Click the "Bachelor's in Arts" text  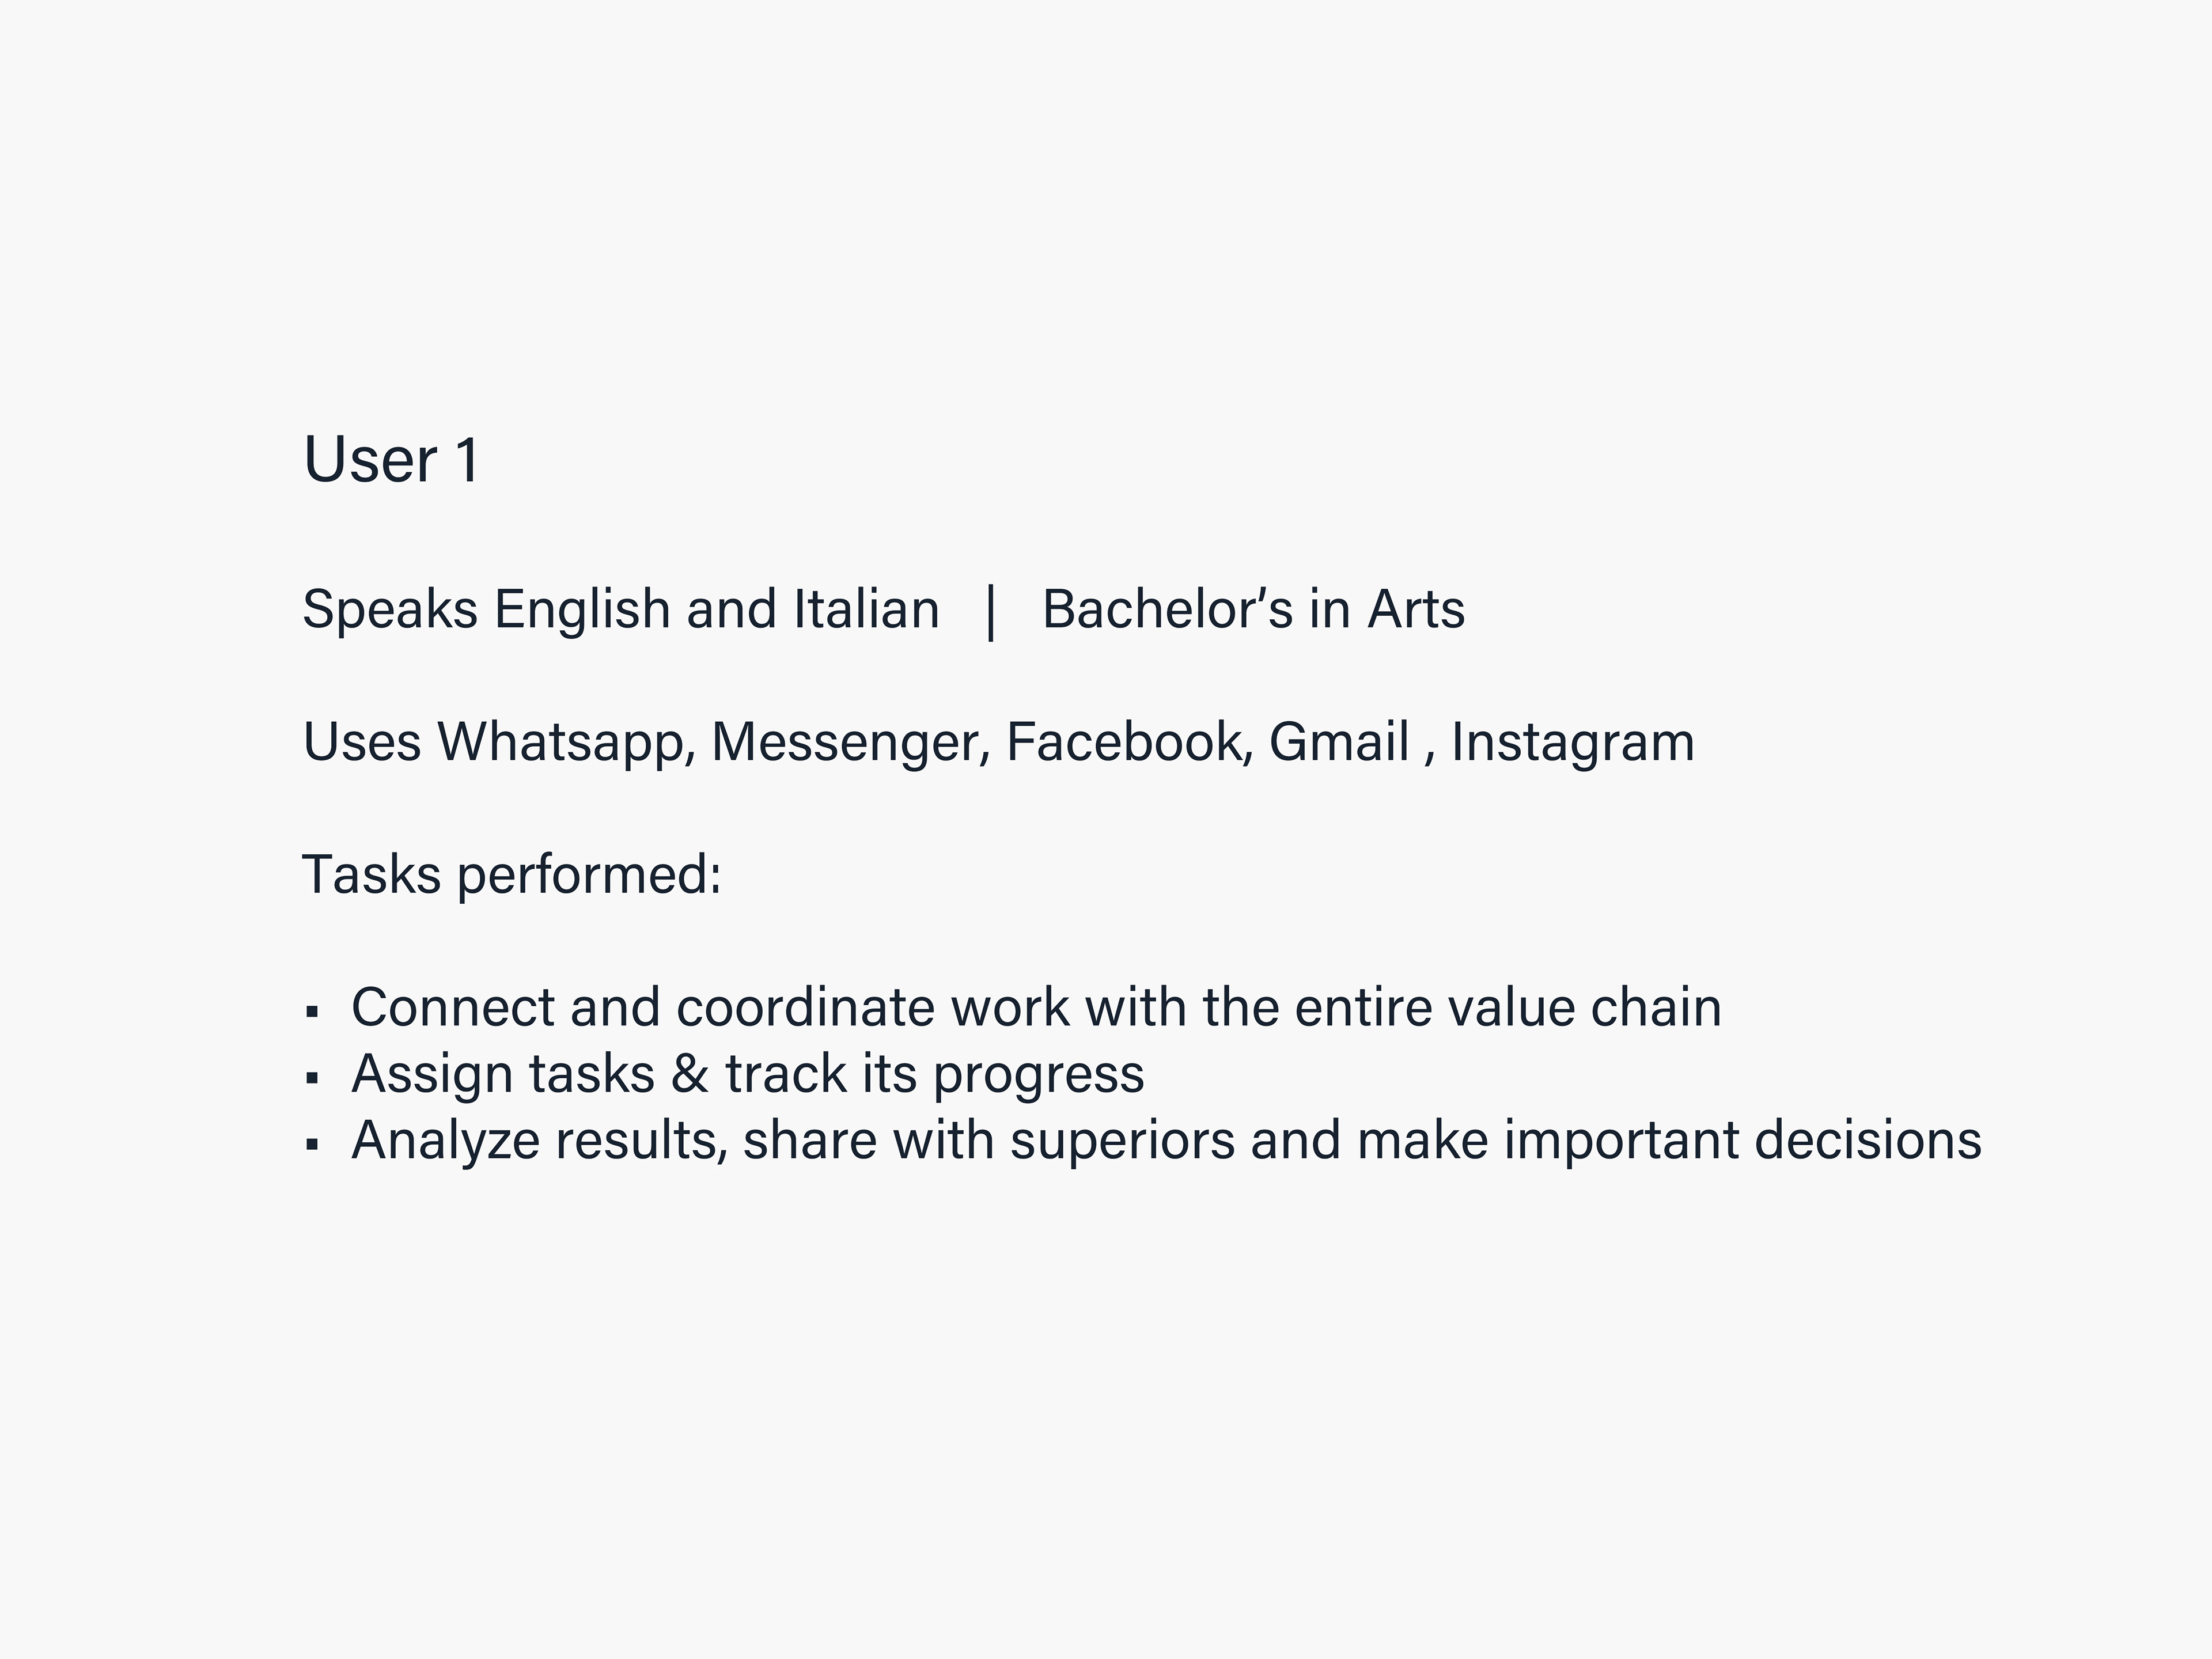[1253, 609]
